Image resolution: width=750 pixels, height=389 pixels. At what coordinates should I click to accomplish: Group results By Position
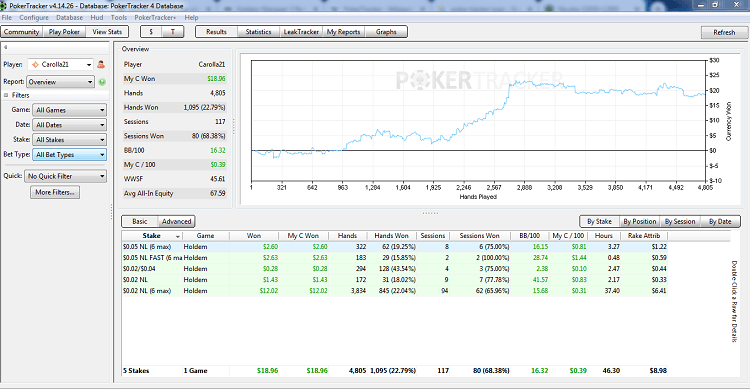[x=640, y=221]
